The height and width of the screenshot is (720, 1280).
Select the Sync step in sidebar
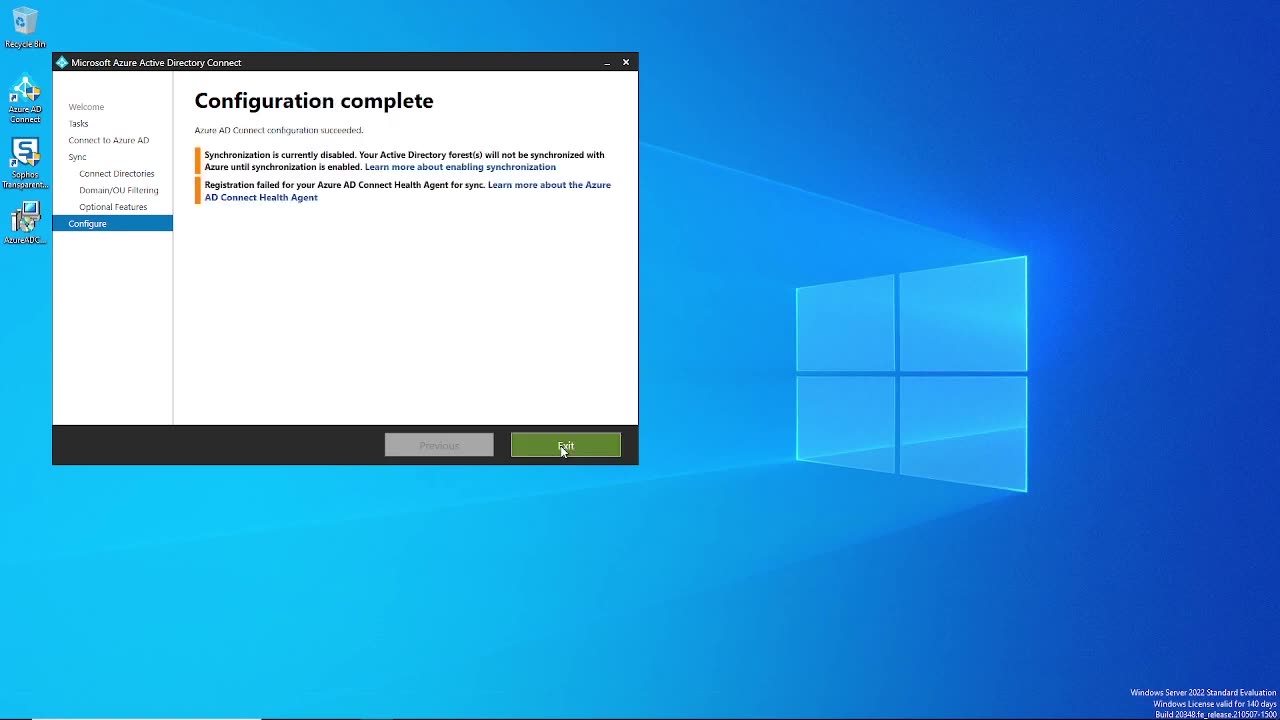[77, 157]
